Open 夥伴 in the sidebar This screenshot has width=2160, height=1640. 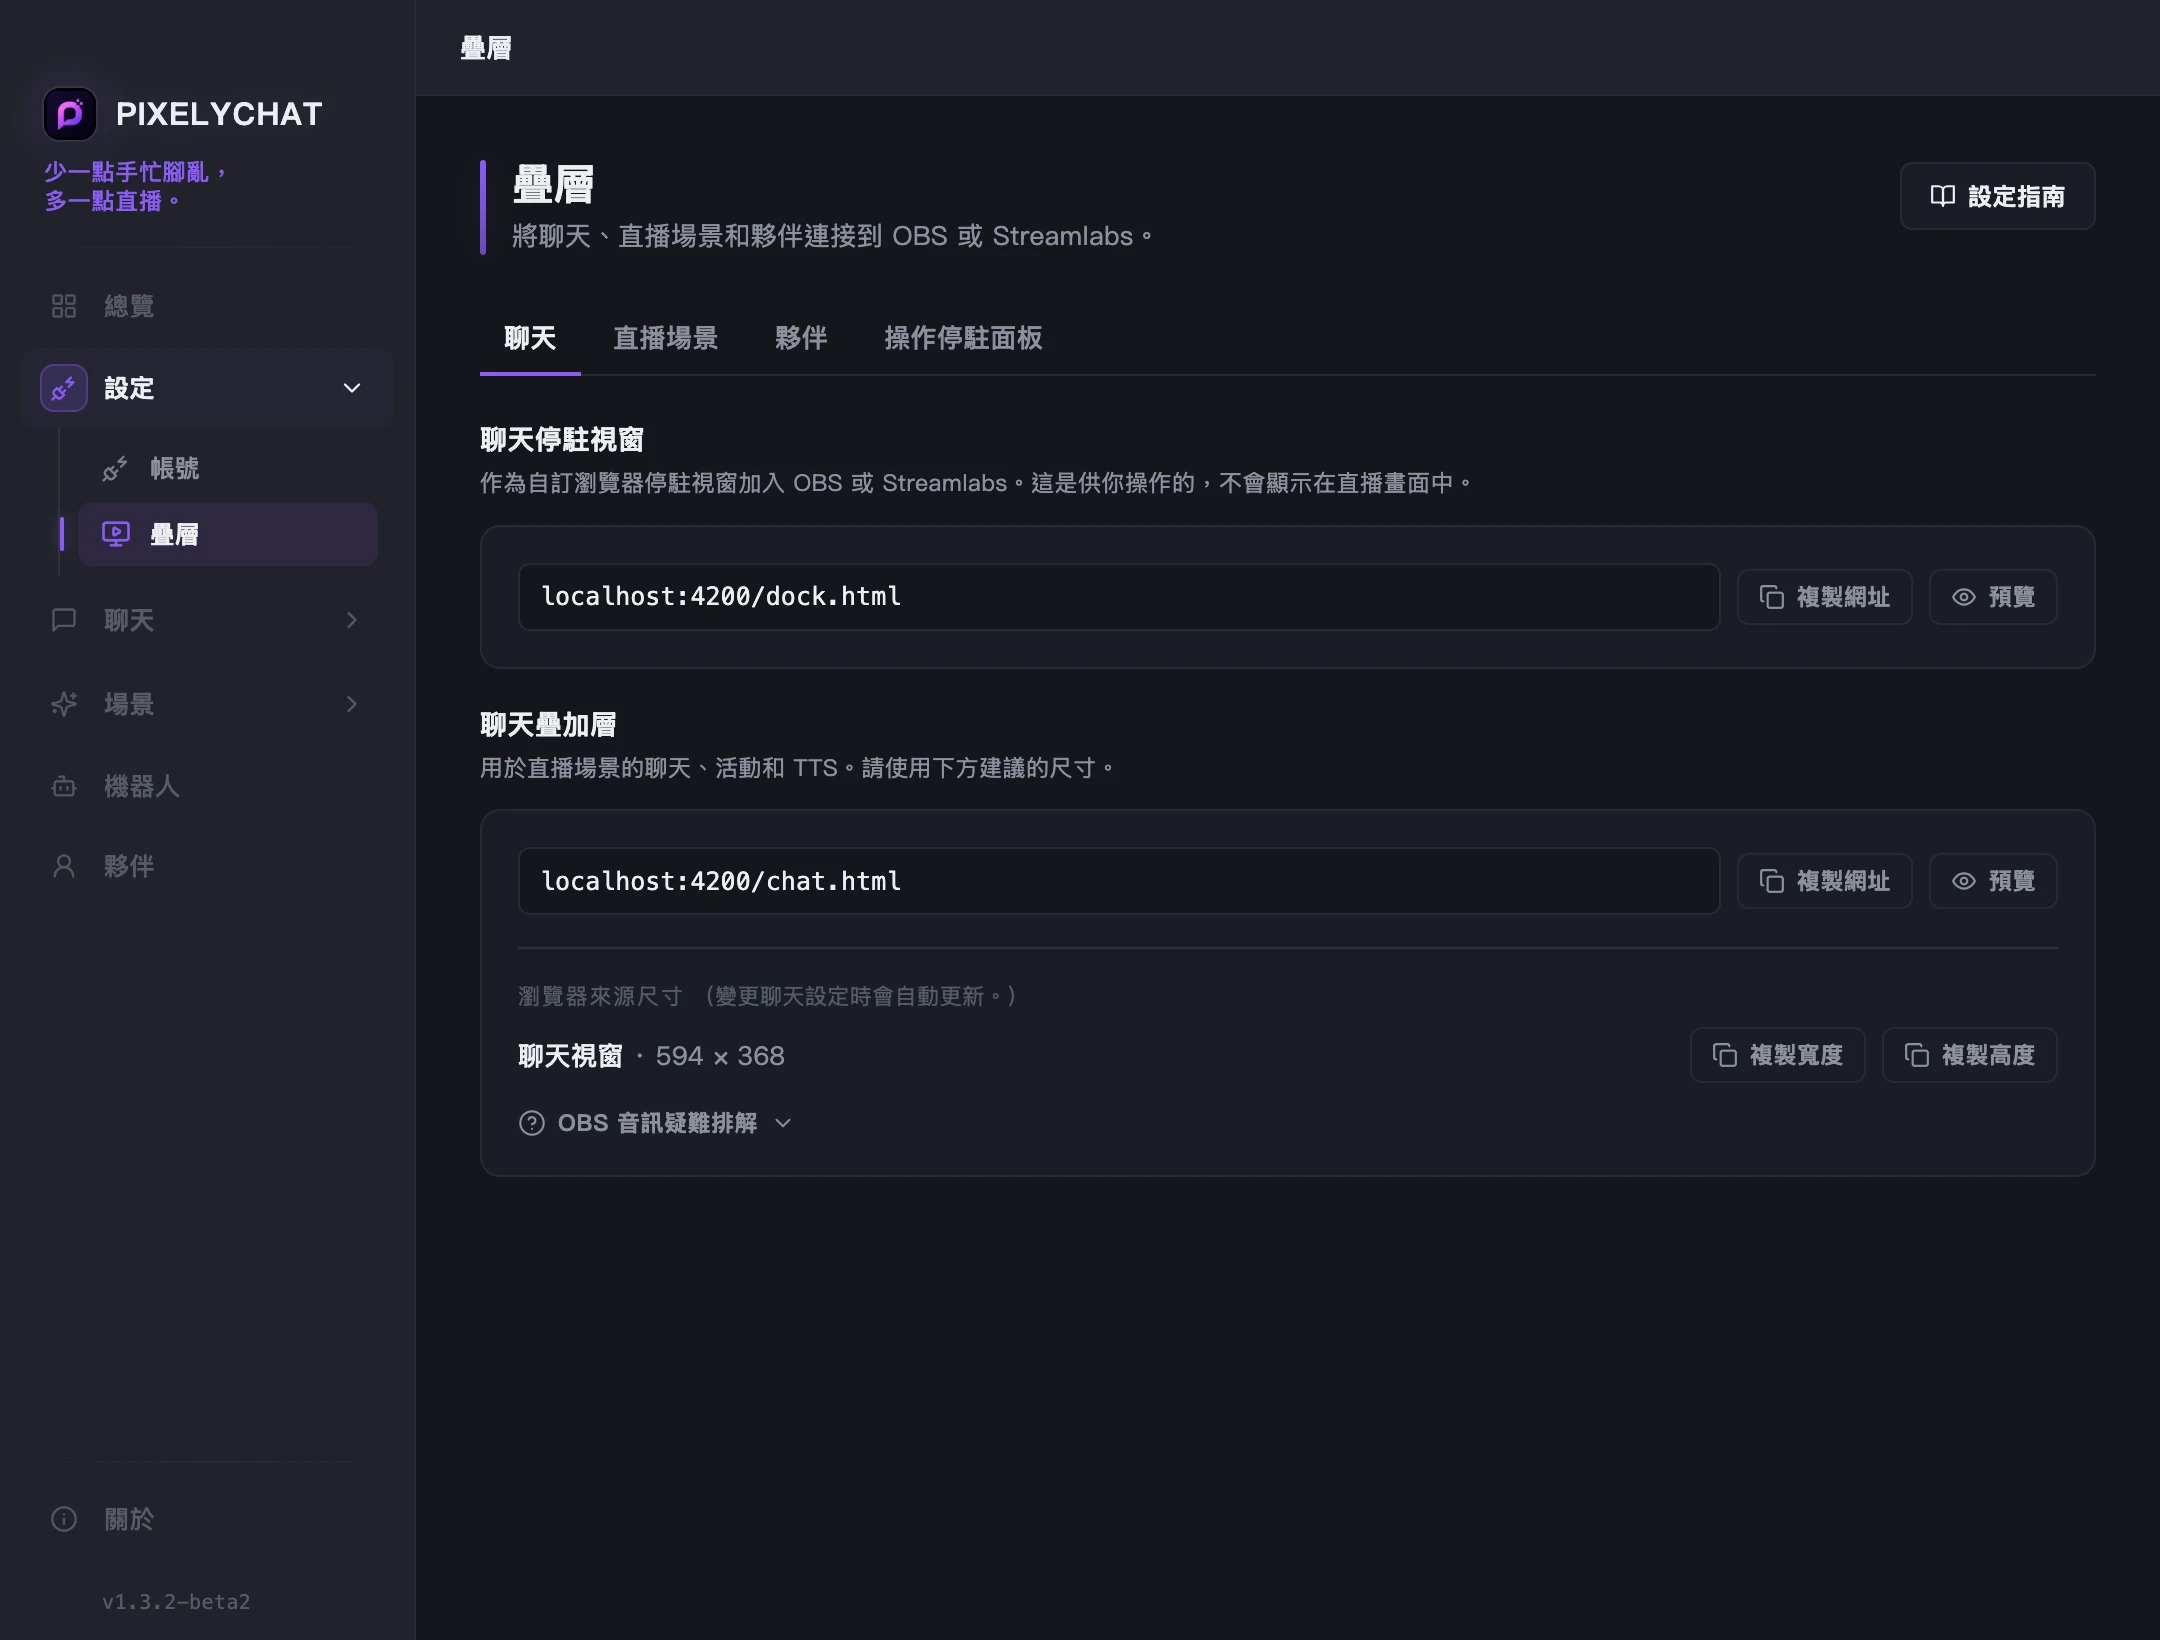(207, 866)
